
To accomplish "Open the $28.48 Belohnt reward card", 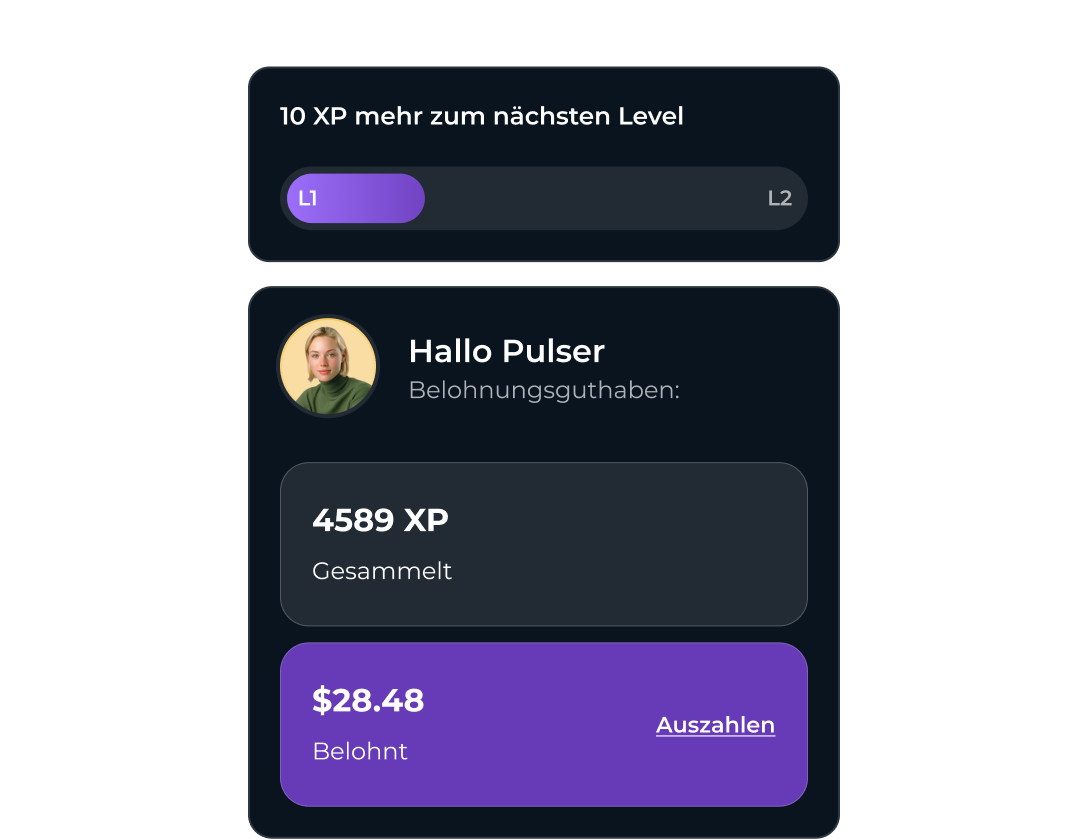I will (x=544, y=725).
